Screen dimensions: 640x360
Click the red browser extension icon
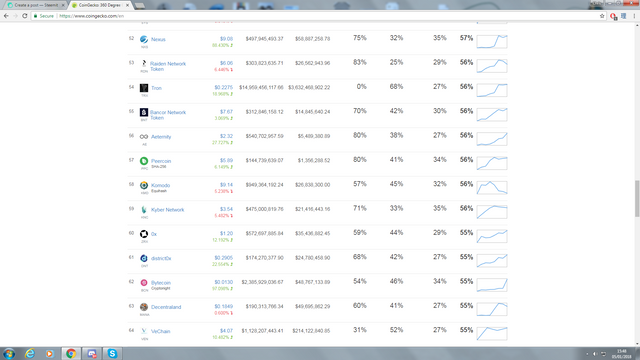[x=613, y=16]
